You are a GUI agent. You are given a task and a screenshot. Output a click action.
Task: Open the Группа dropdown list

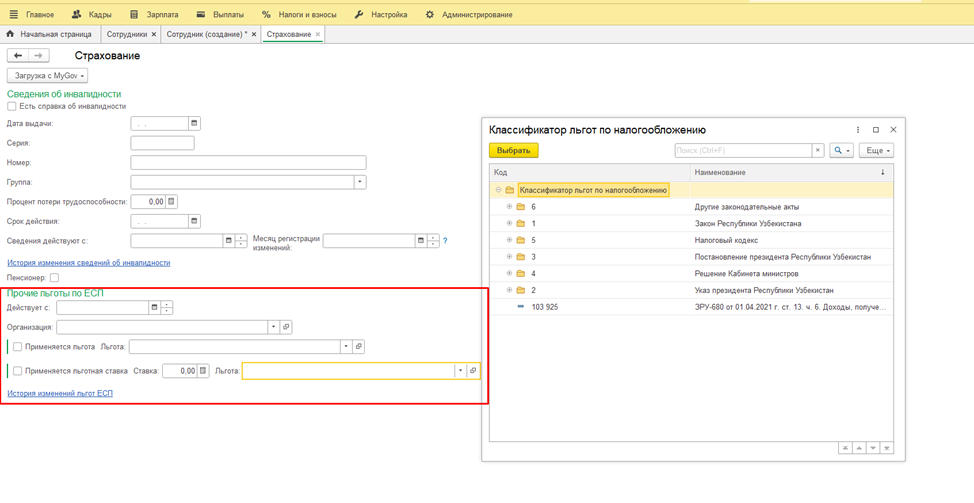point(360,183)
